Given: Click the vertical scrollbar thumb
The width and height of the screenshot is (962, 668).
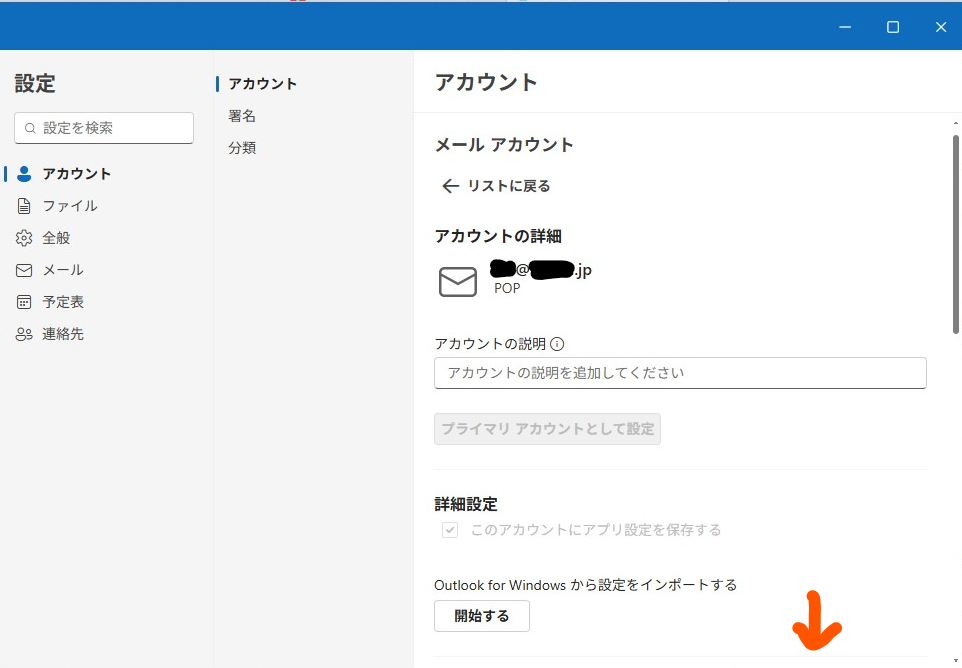Looking at the screenshot, I should [x=955, y=234].
